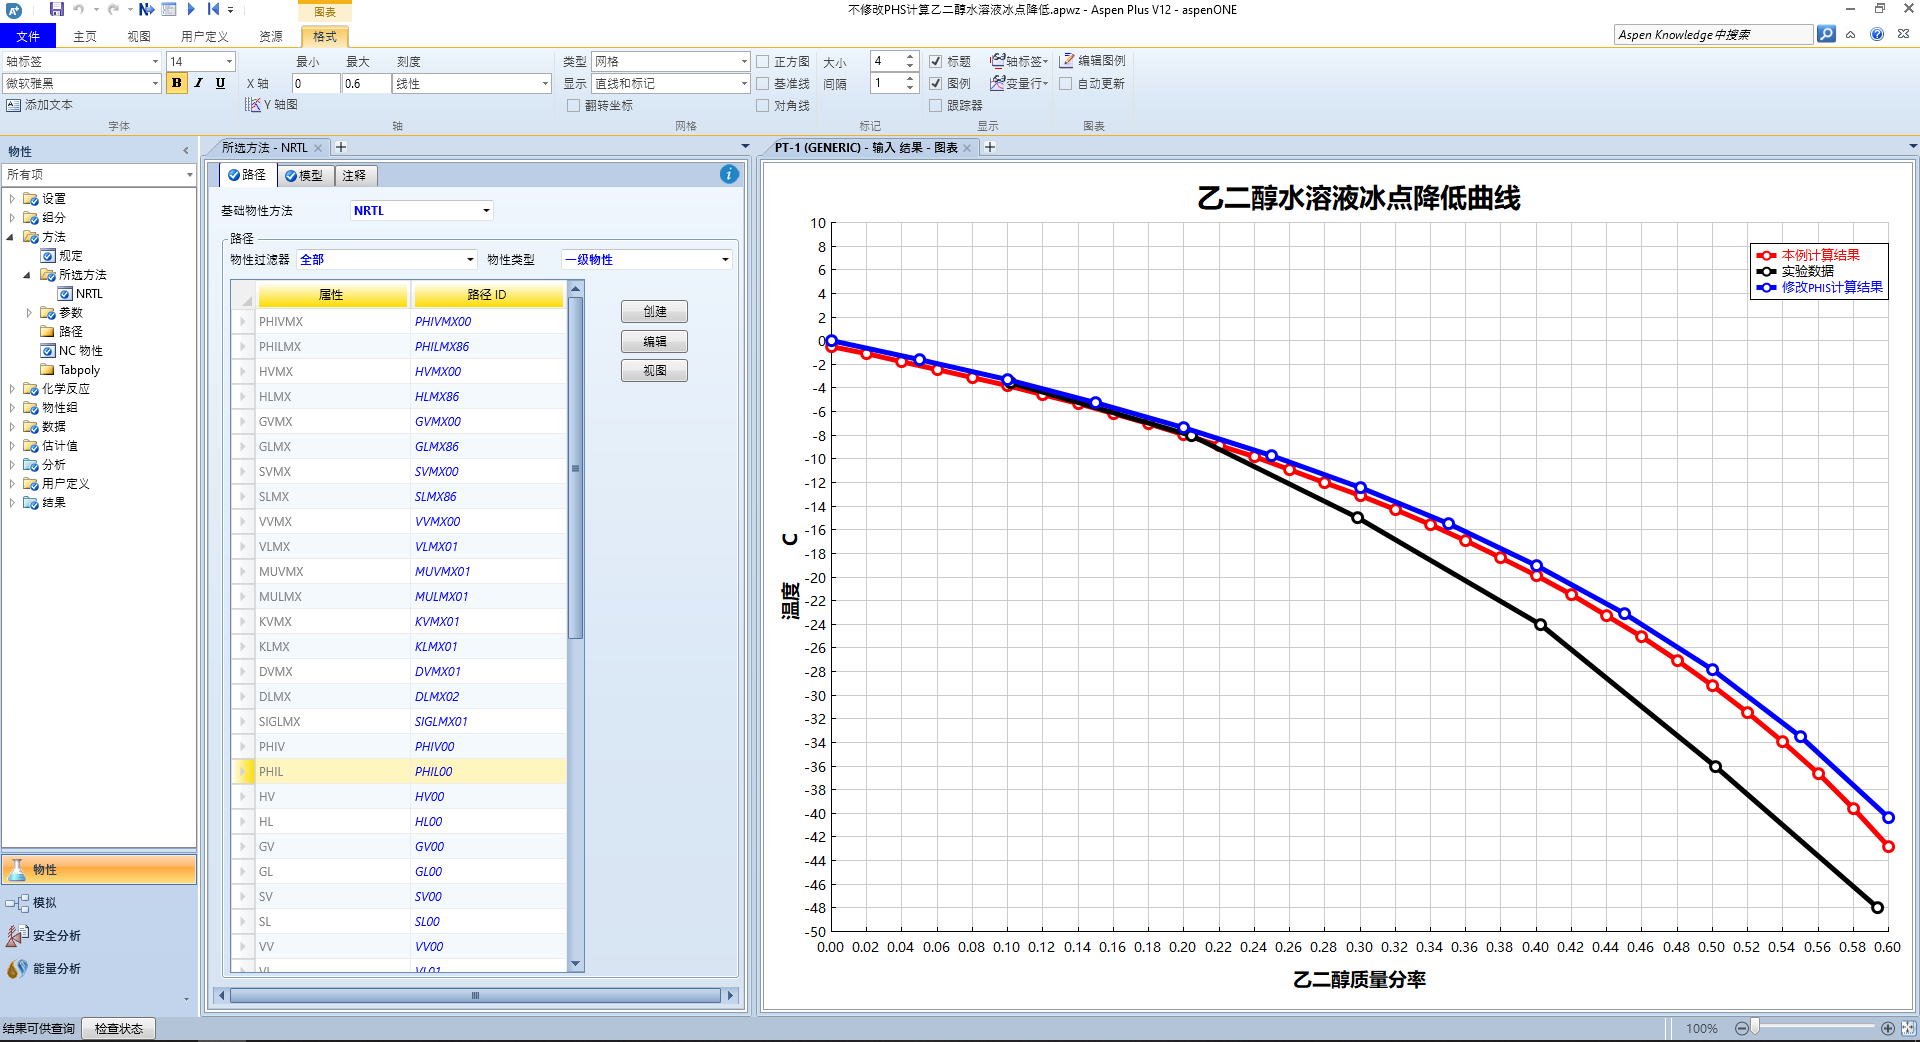Click the 检查状态 (Check Status) button
Image resolution: width=1920 pixels, height=1042 pixels.
tap(118, 1028)
